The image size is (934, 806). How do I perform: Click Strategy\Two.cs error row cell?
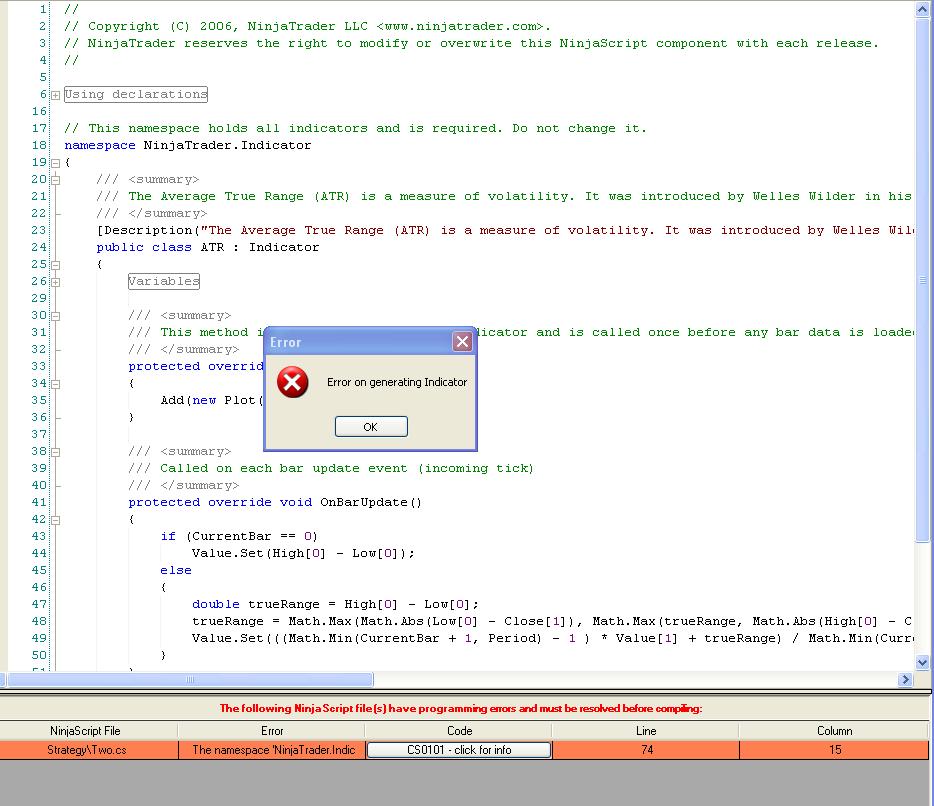tap(89, 750)
